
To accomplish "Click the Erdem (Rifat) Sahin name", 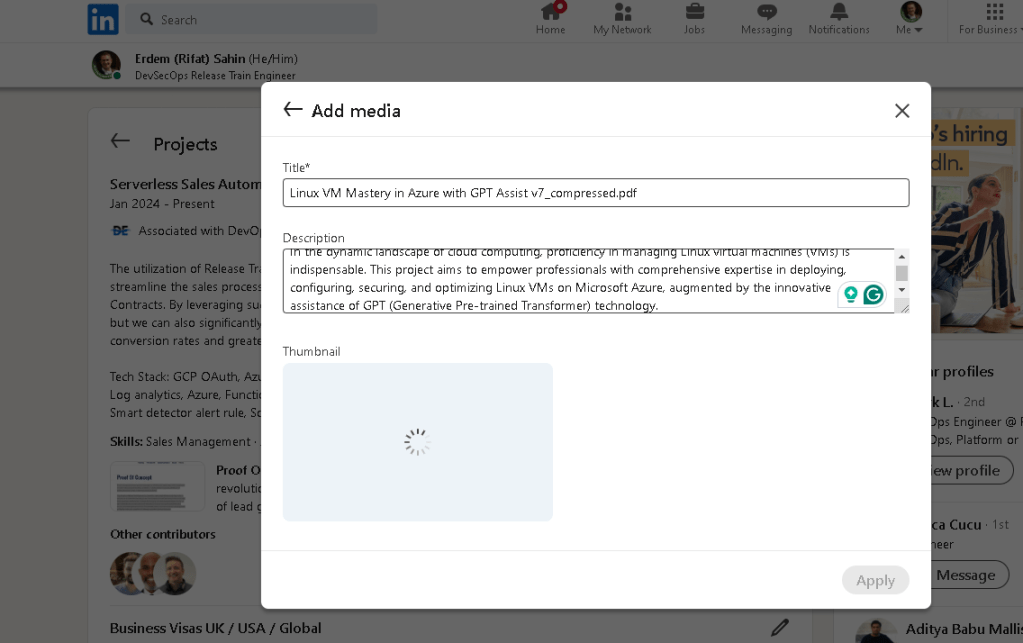I will pyautogui.click(x=190, y=59).
